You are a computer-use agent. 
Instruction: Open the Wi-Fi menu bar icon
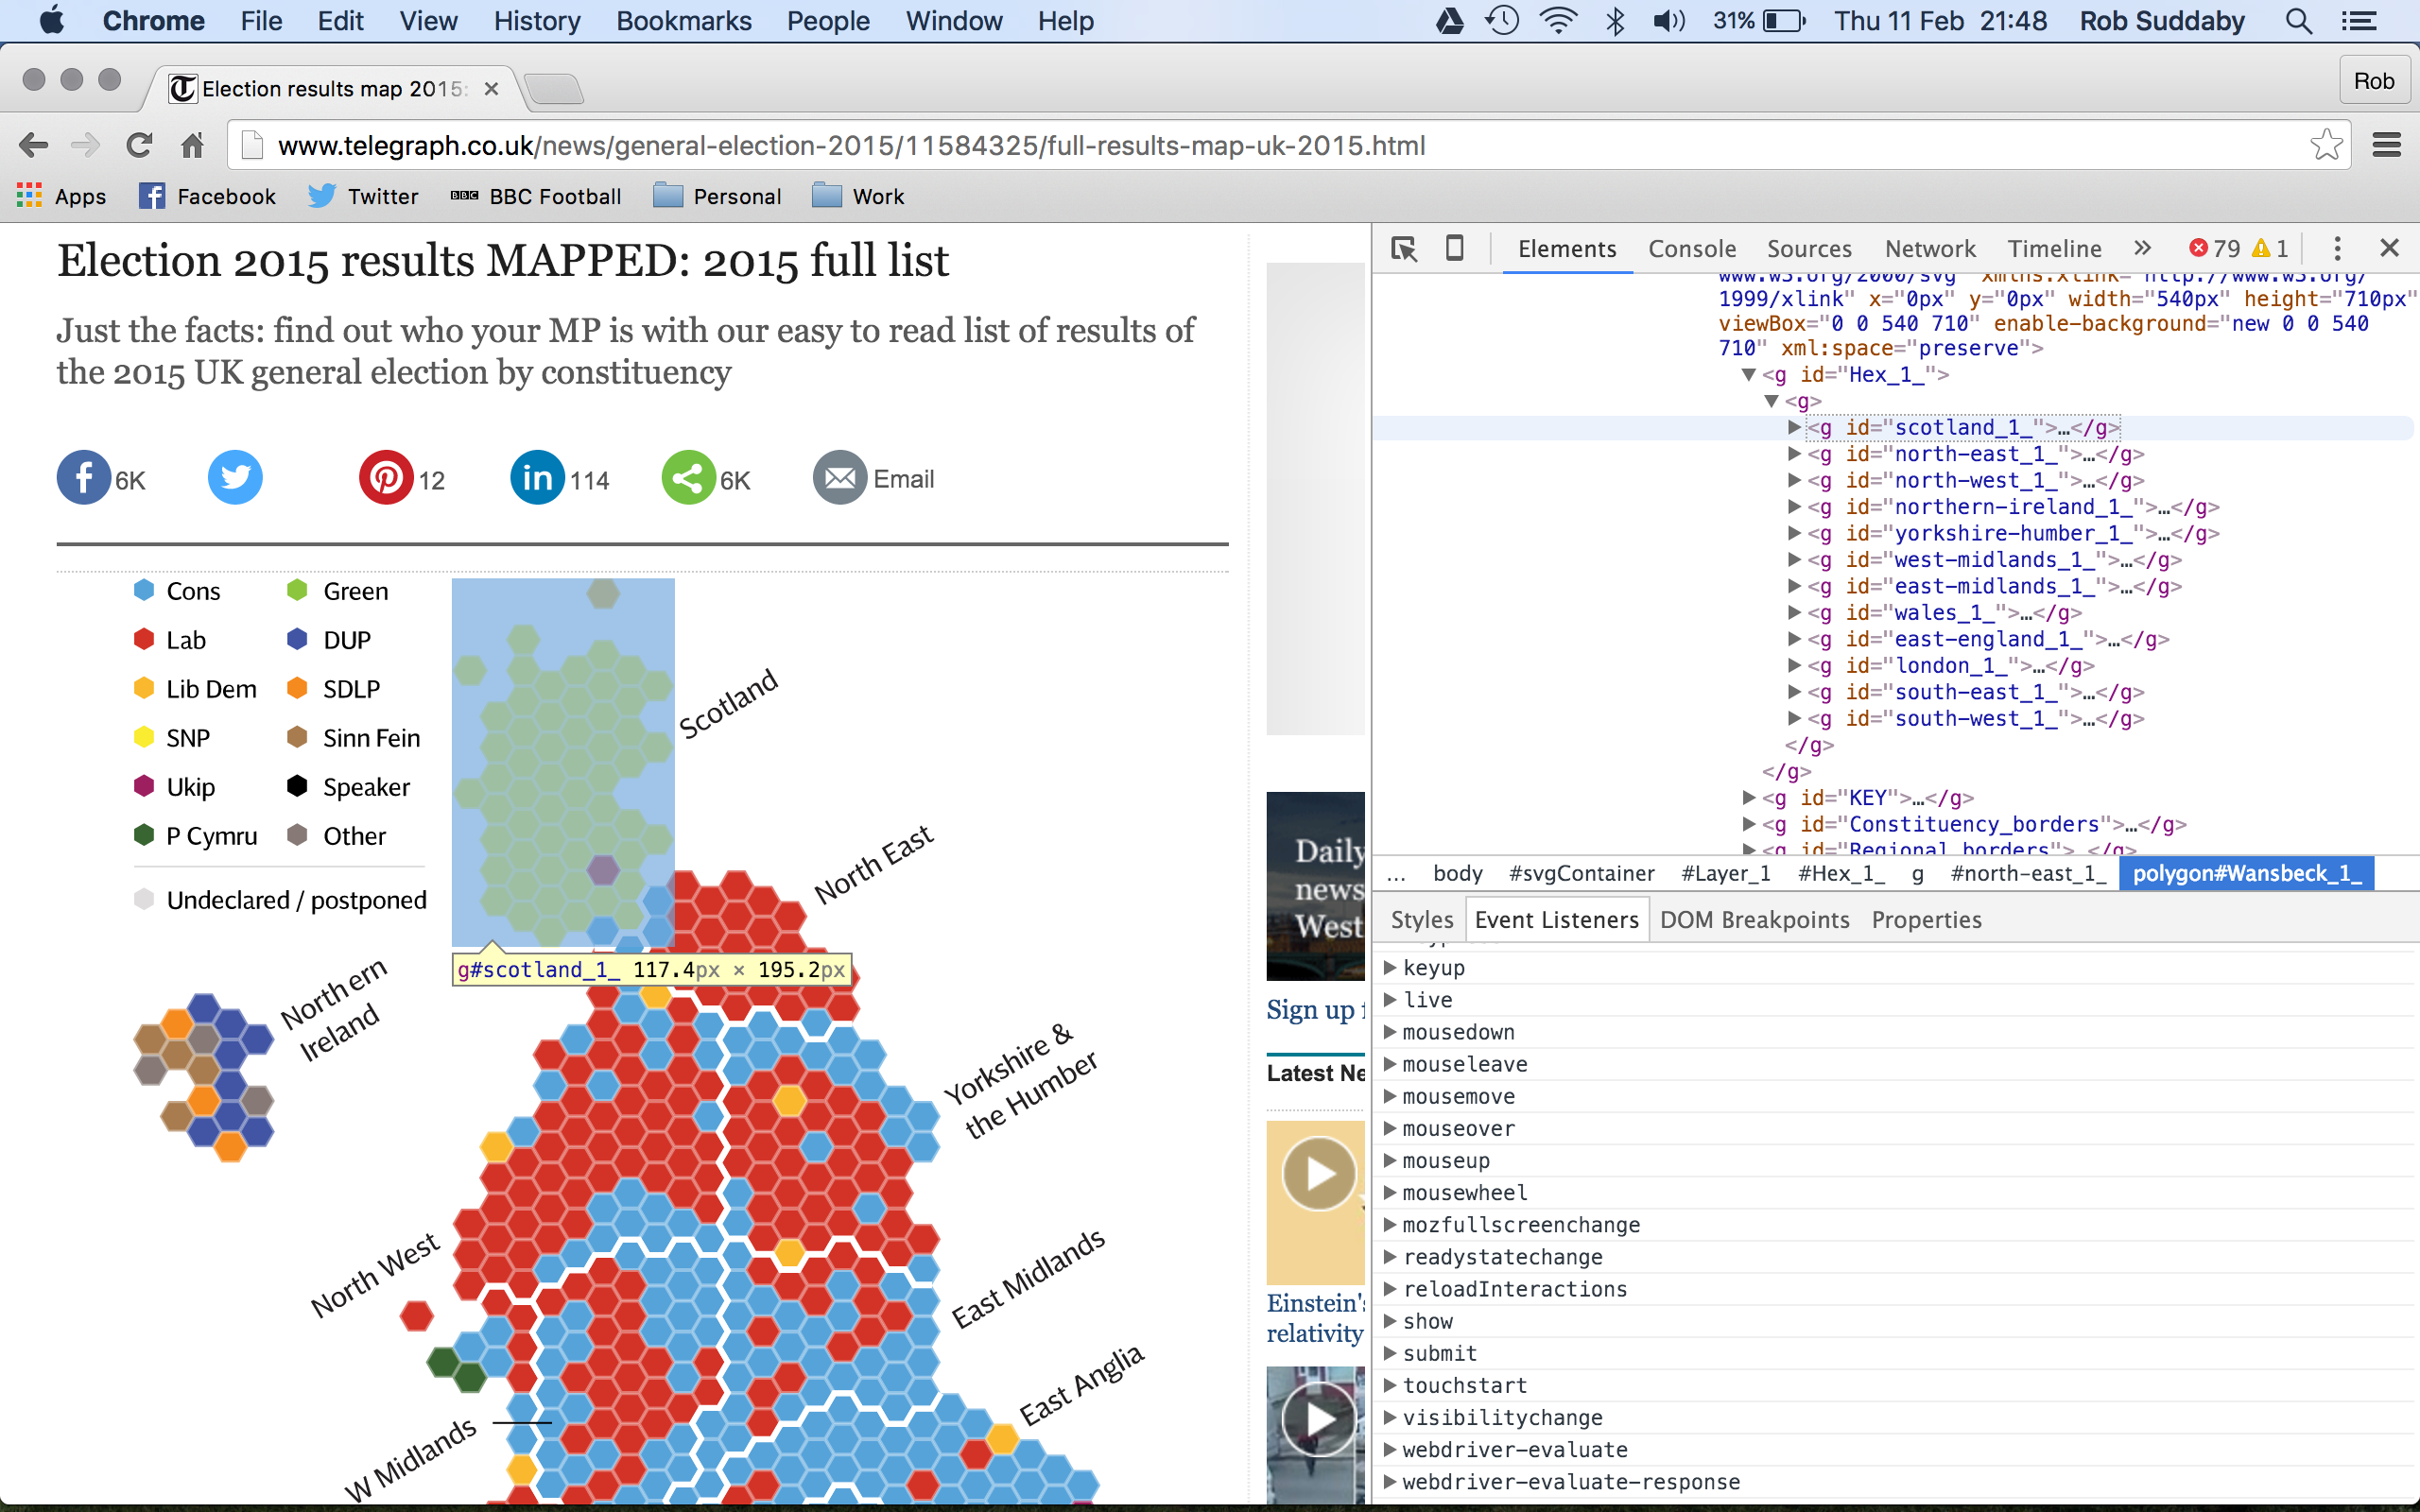(x=1558, y=21)
